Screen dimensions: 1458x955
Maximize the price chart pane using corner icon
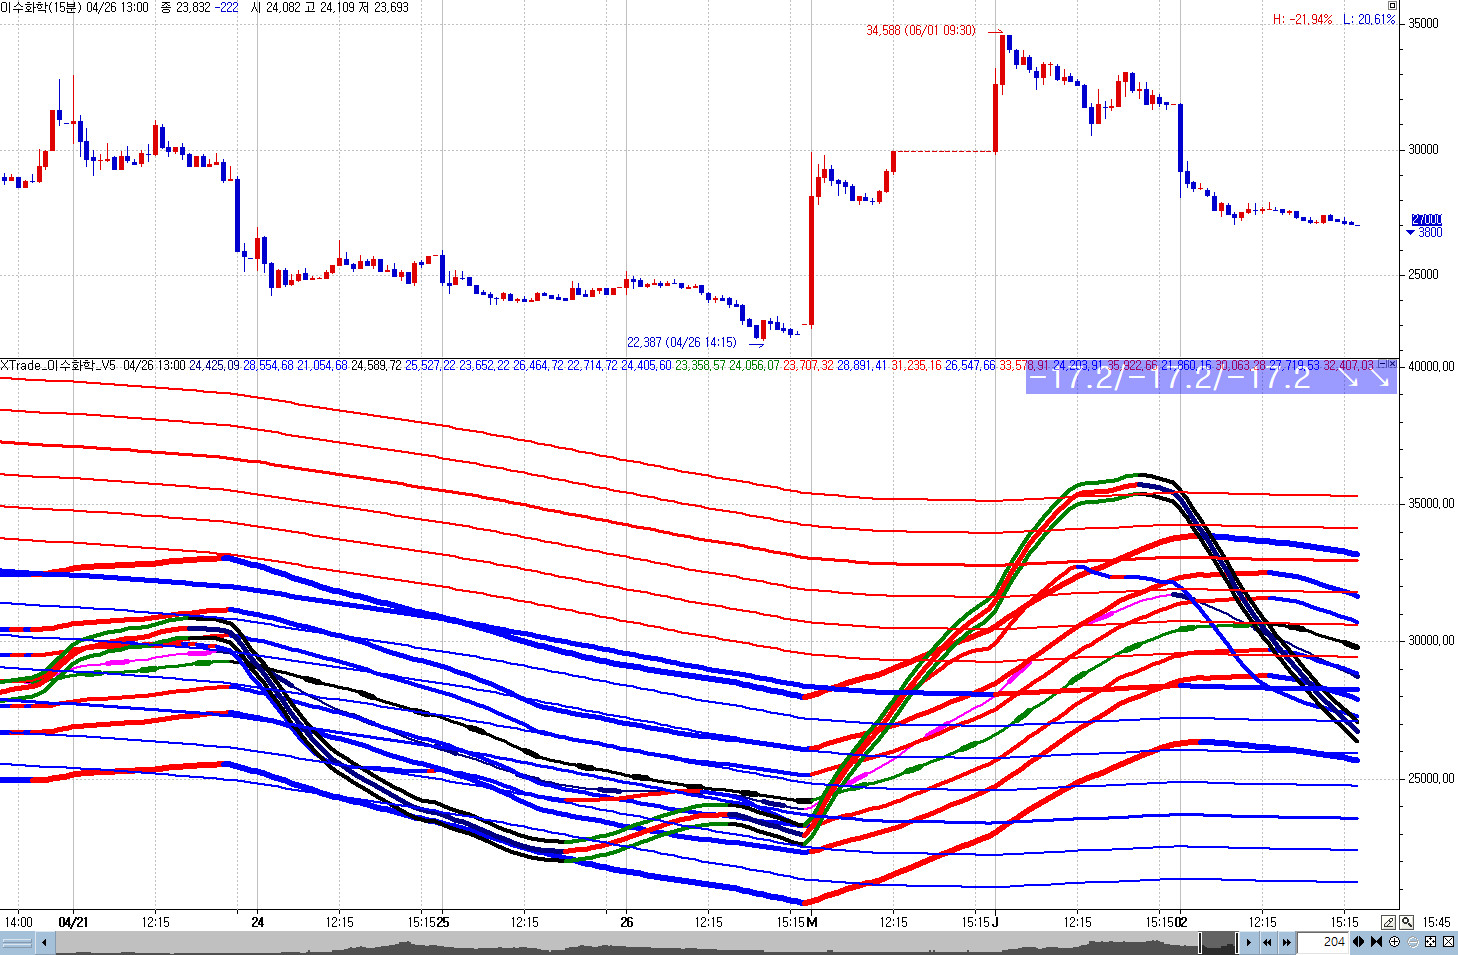point(1392,6)
